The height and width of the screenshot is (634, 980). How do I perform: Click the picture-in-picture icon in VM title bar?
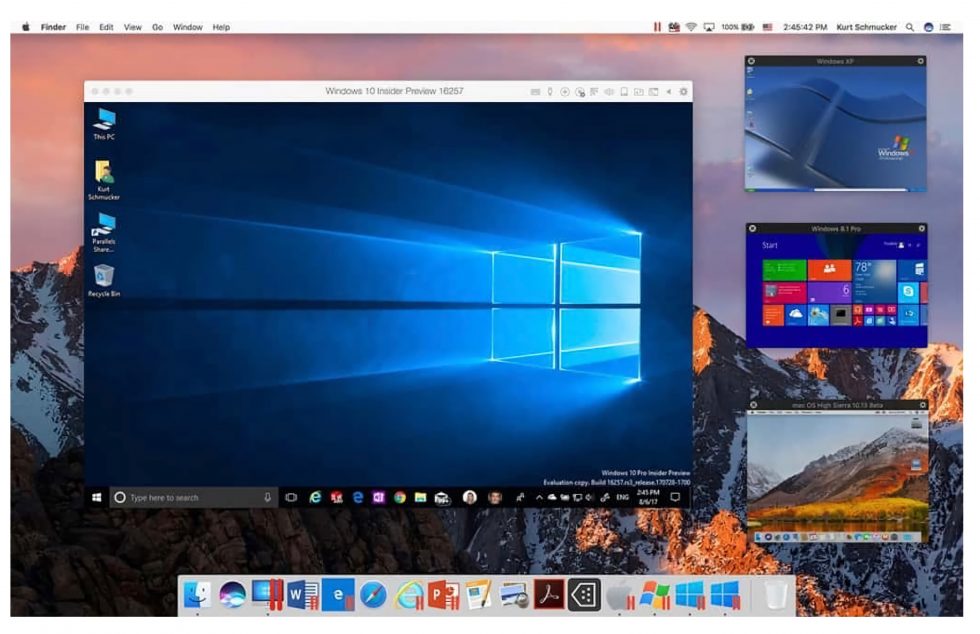653,92
